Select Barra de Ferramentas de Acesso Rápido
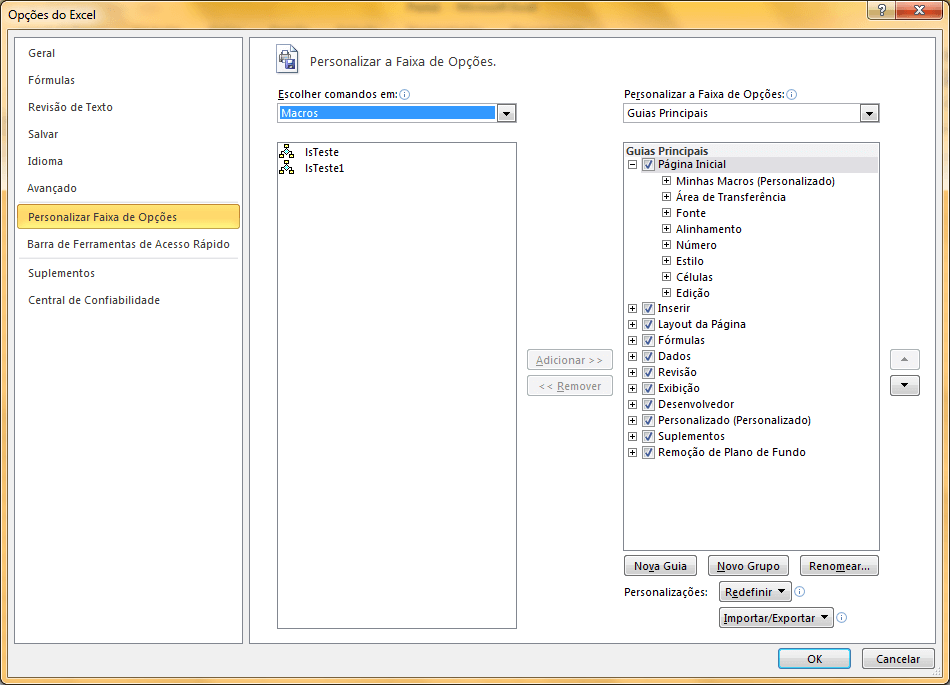The image size is (950, 685). tap(128, 244)
